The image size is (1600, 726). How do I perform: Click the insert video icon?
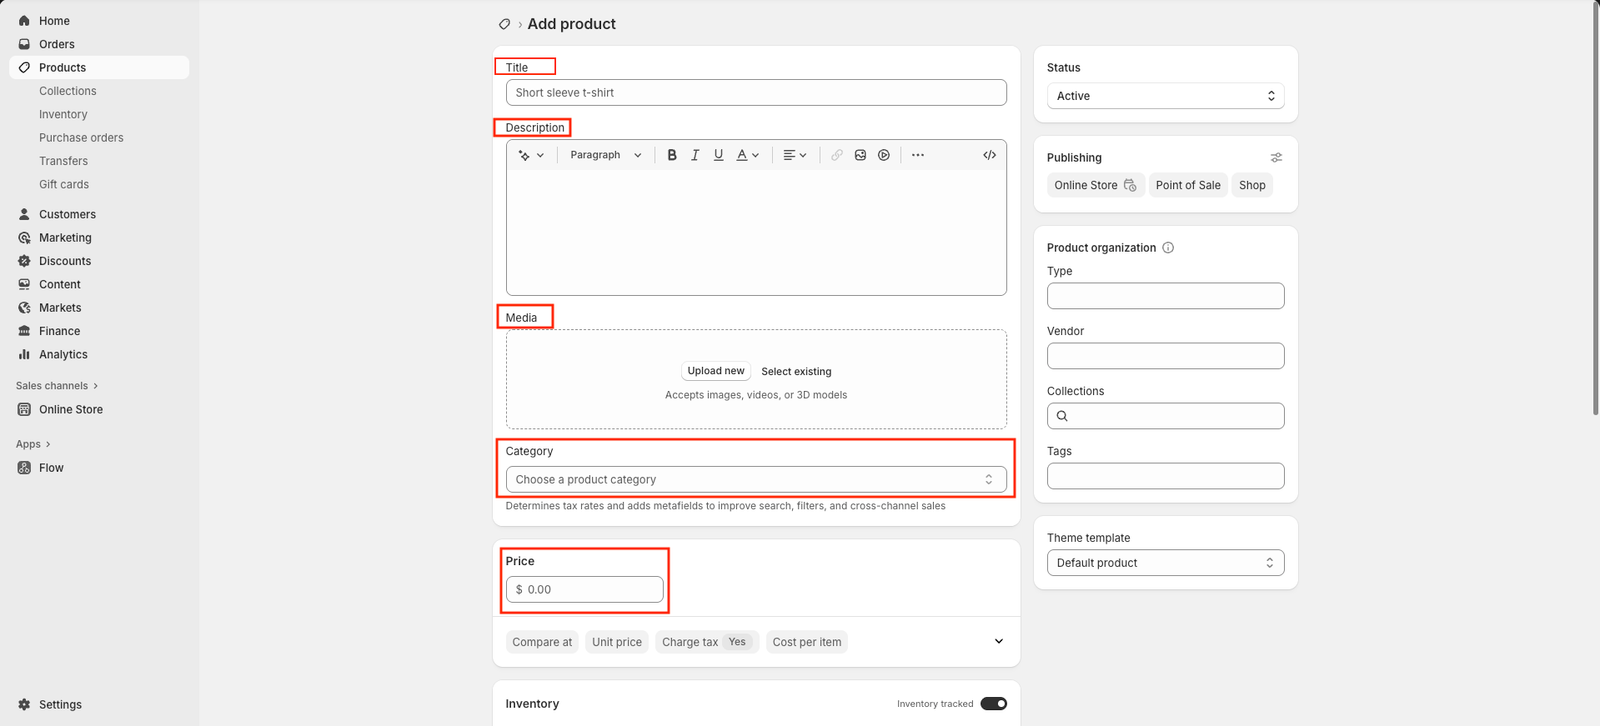tap(884, 155)
